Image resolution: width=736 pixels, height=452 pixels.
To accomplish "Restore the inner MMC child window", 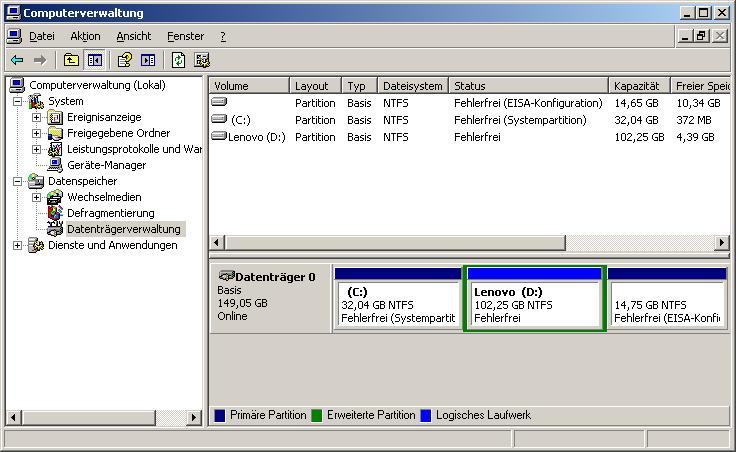I will pos(702,36).
